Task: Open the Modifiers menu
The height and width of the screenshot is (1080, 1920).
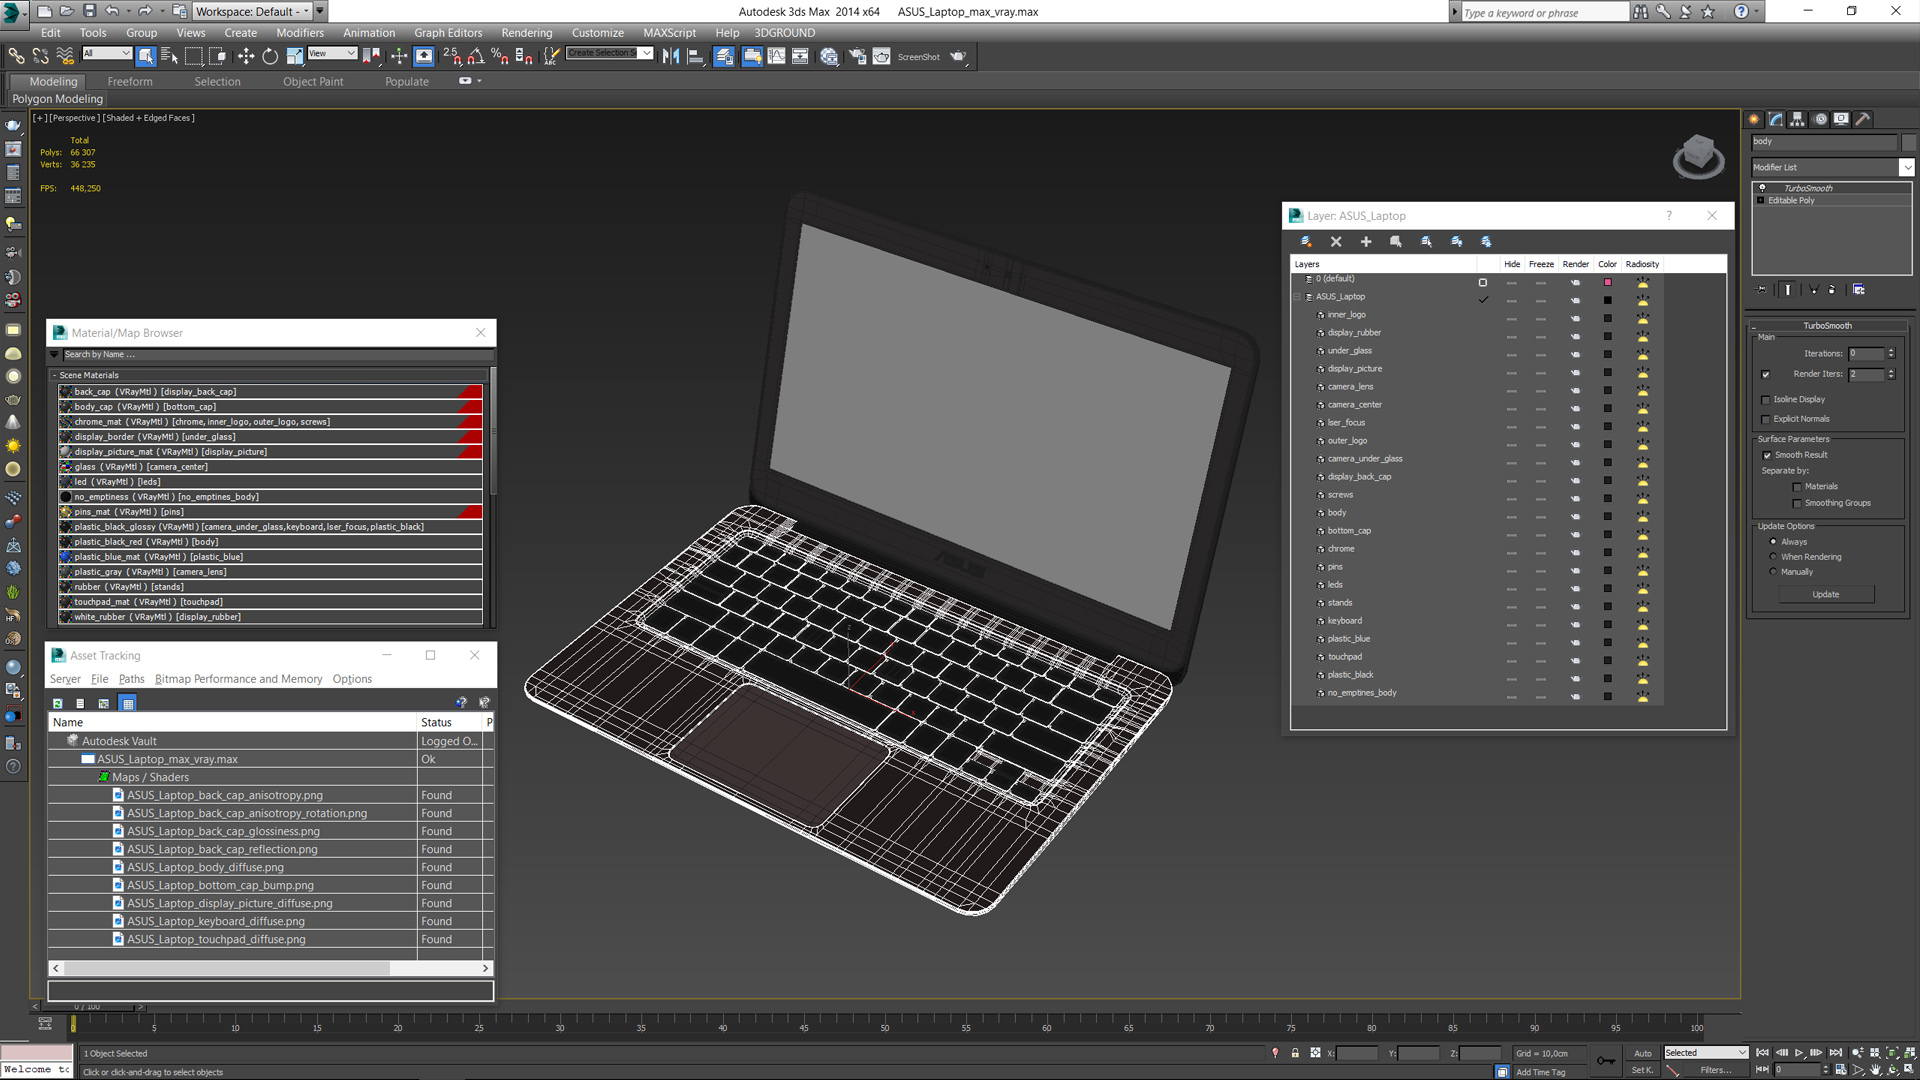Action: click(x=300, y=33)
